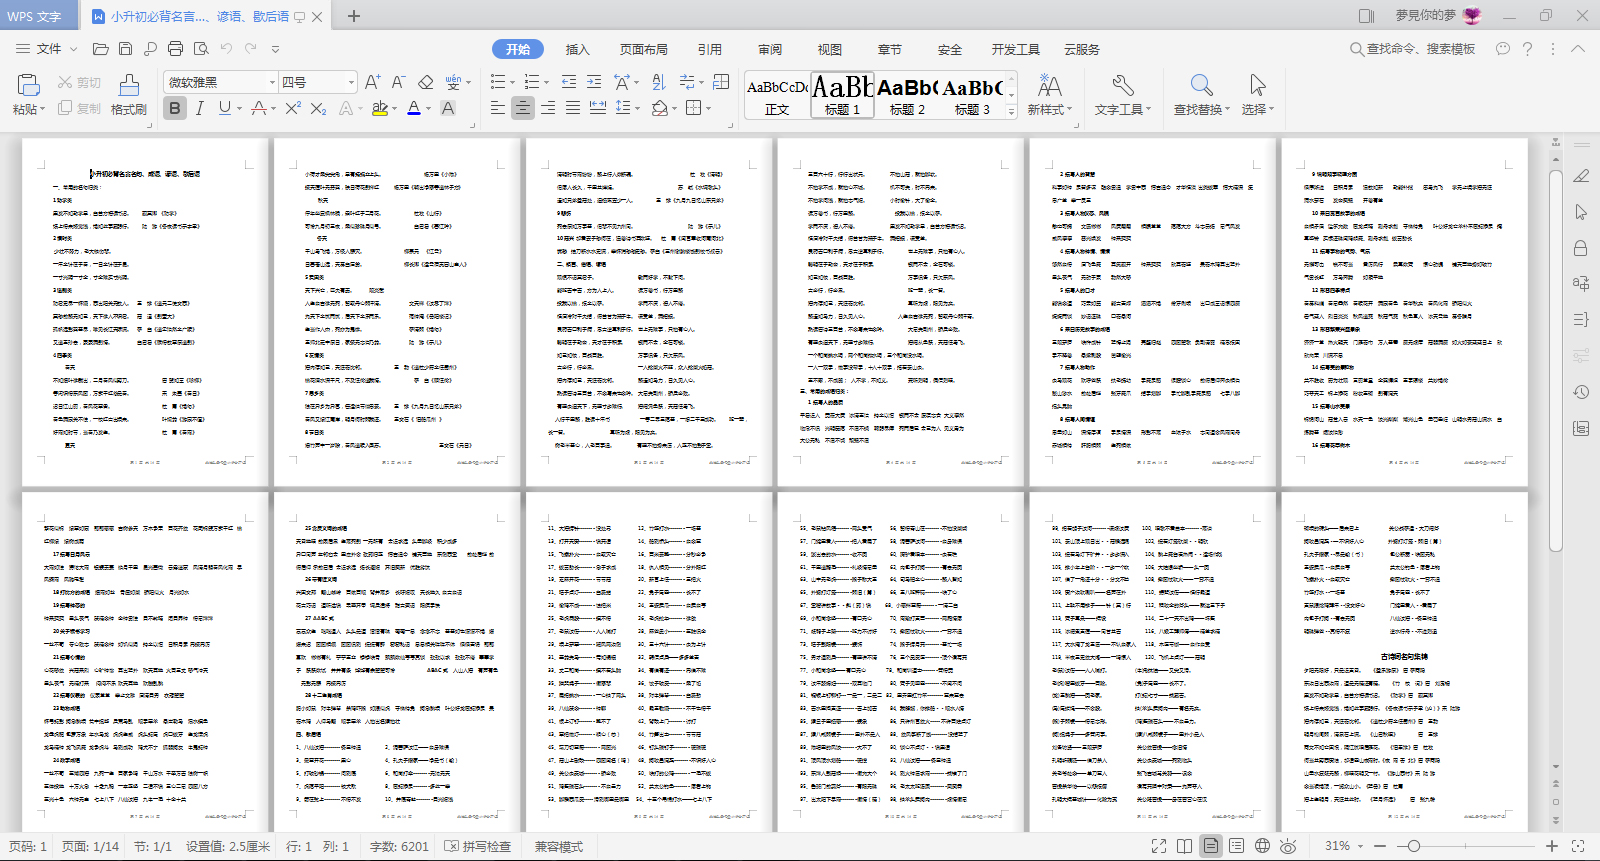Align text left
1600x861 pixels.
click(498, 108)
